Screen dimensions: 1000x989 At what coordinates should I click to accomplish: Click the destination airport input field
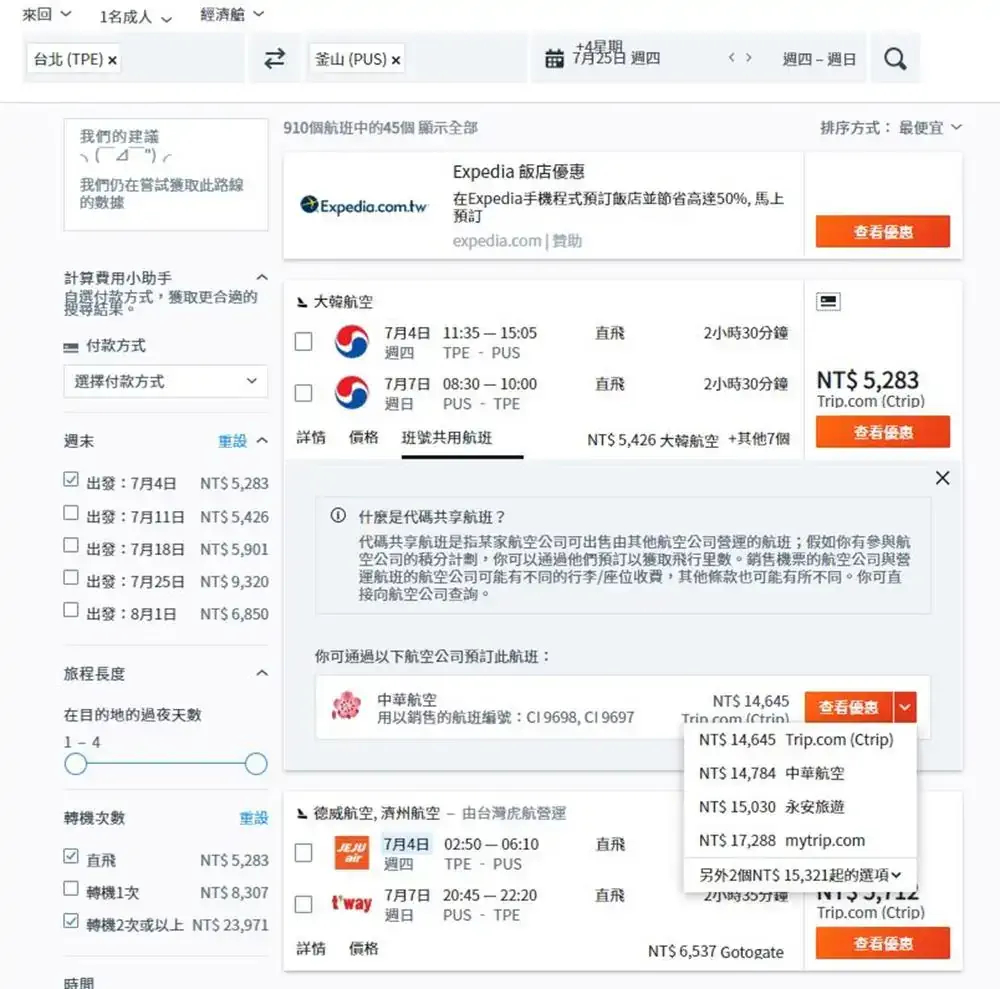[418, 59]
